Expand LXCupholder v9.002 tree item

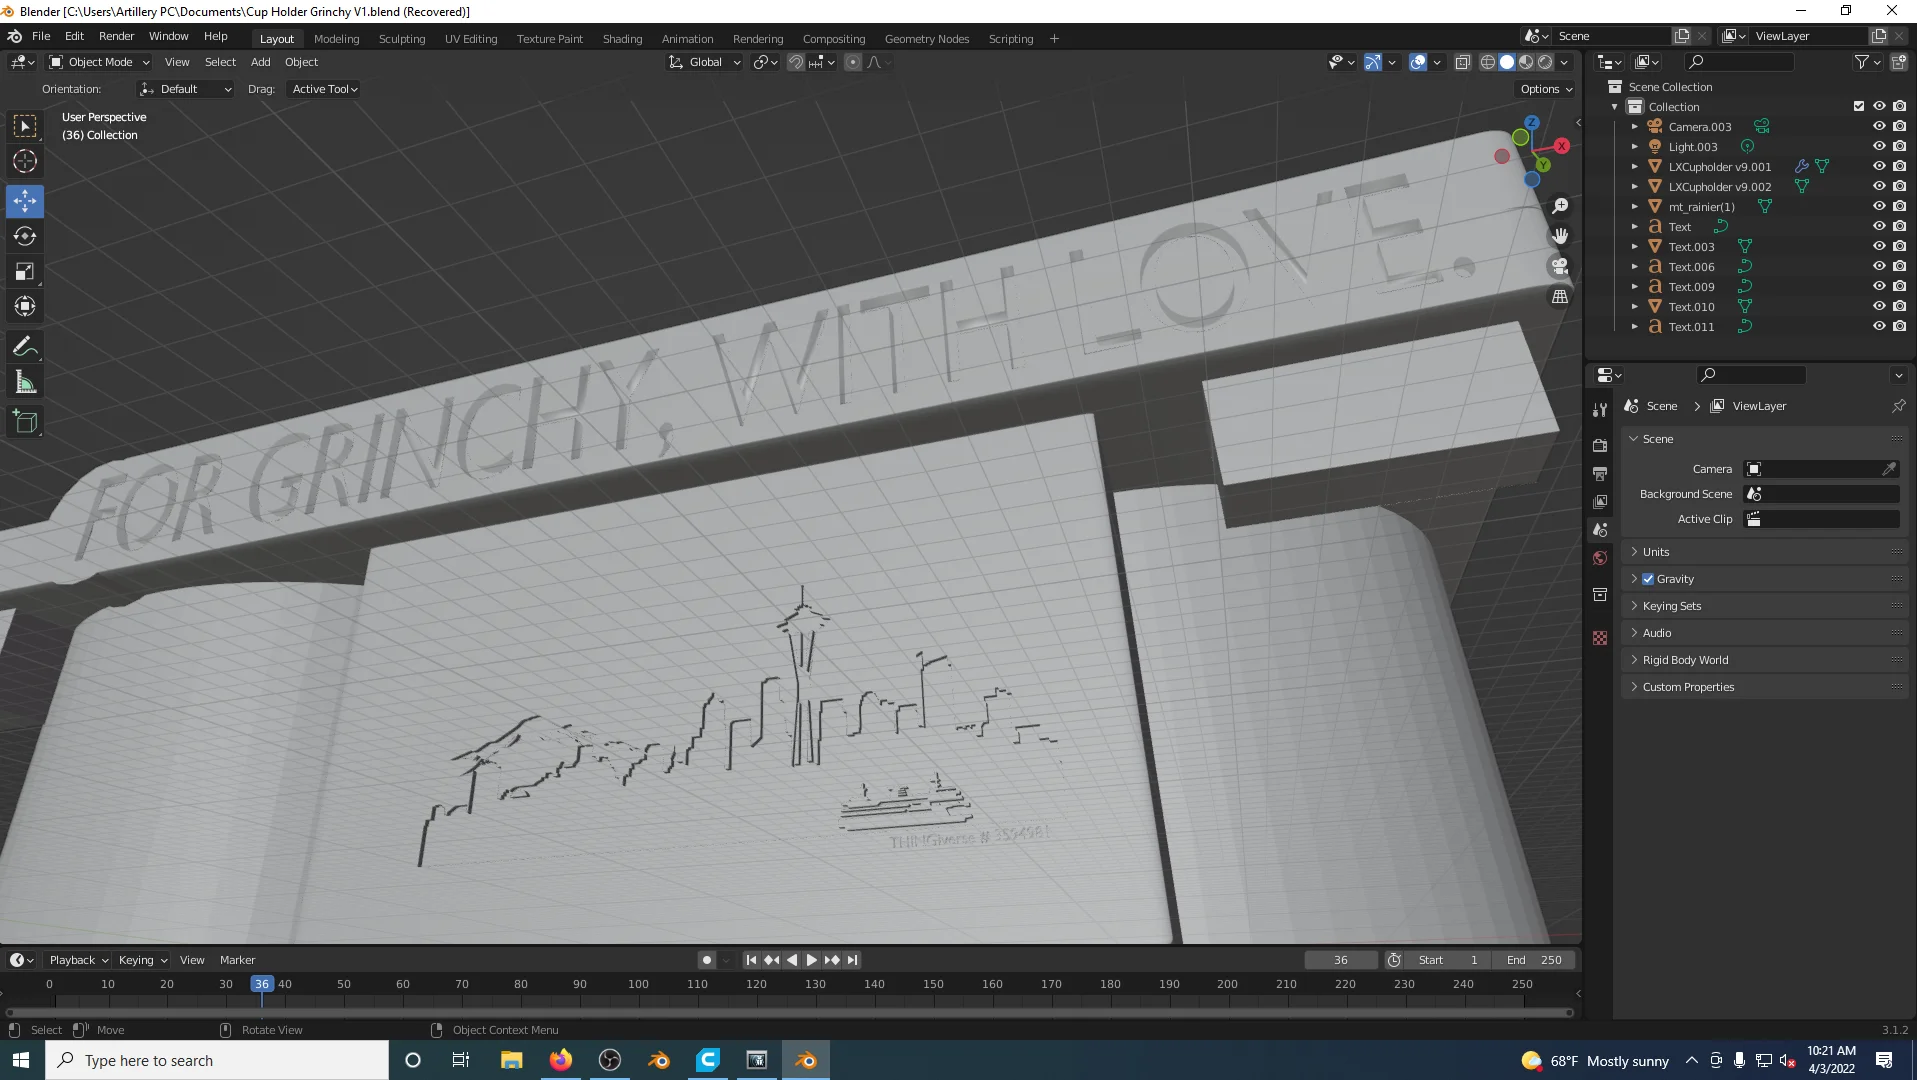pyautogui.click(x=1635, y=186)
